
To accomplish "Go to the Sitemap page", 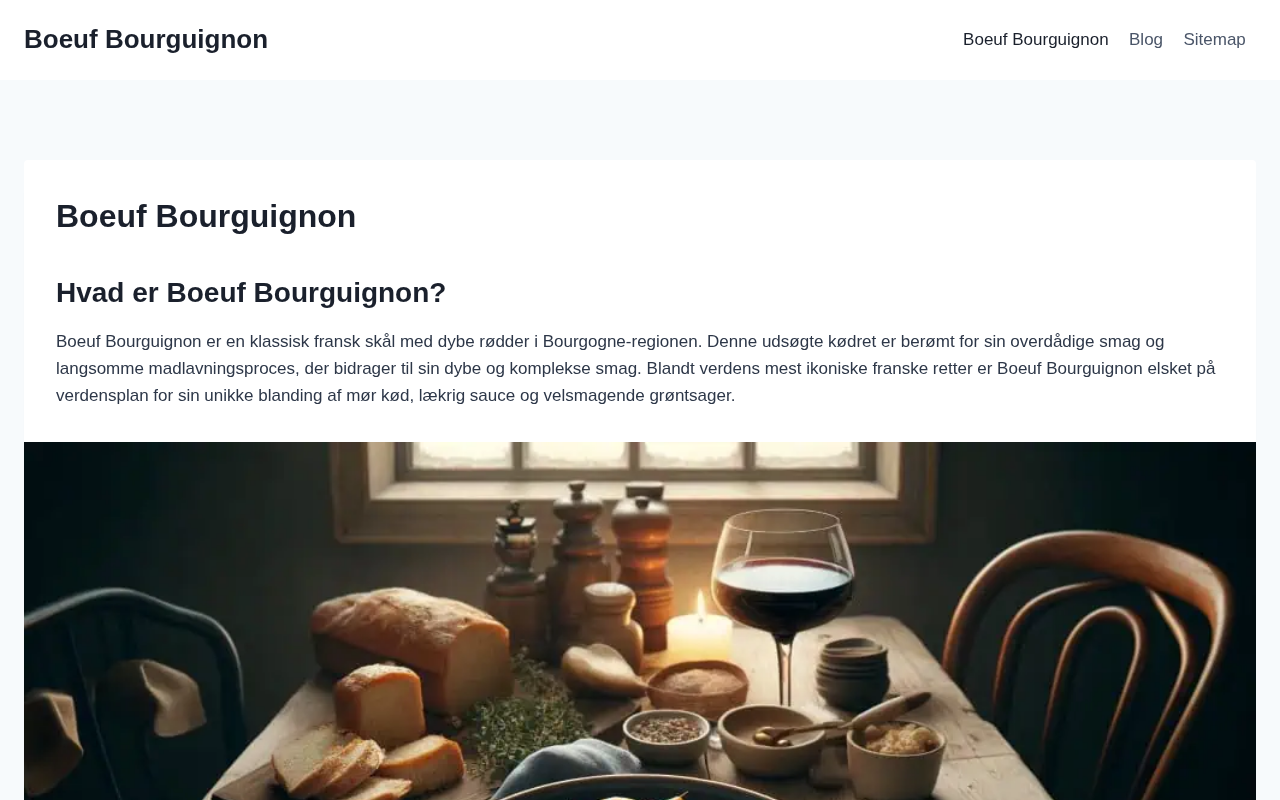I will (x=1214, y=40).
